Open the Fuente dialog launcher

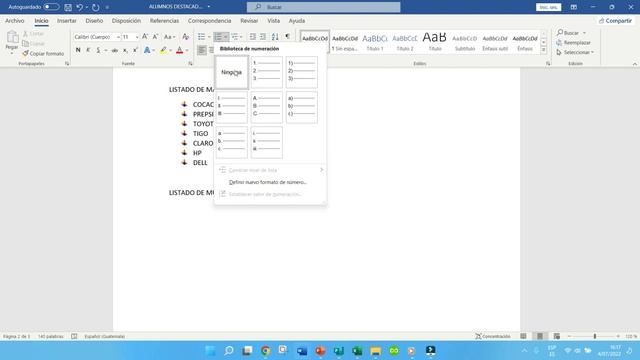[x=190, y=64]
